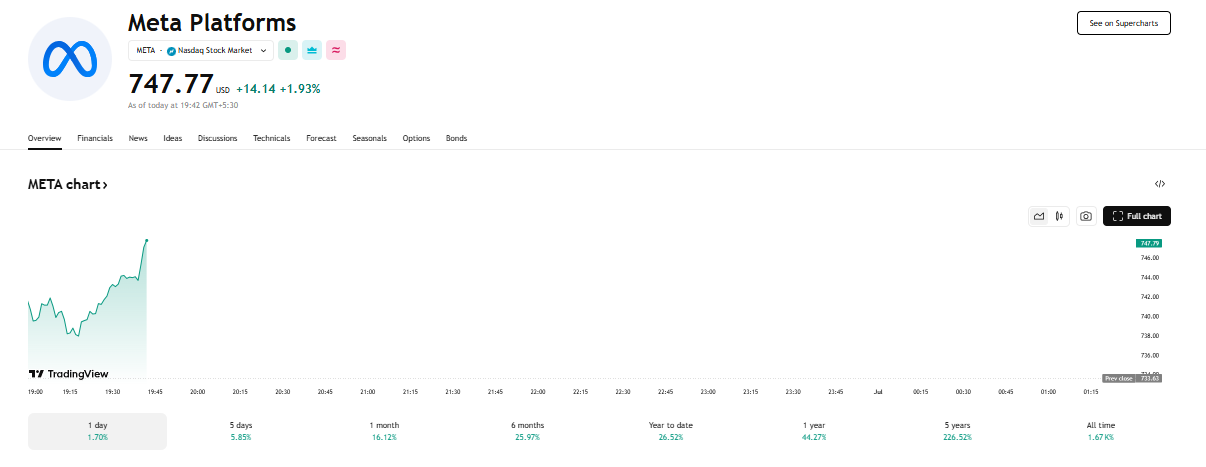Click the Meta Platforms title
The width and height of the screenshot is (1206, 467).
pyautogui.click(x=212, y=22)
